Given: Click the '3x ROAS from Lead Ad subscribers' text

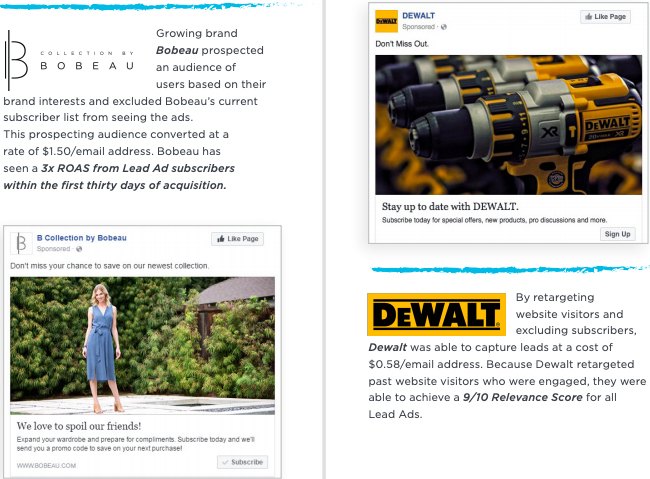Looking at the screenshot, I should tap(138, 168).
